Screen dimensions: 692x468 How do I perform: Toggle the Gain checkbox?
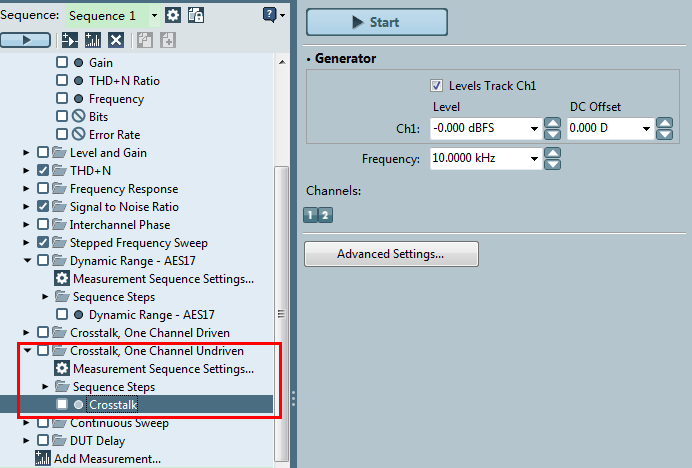click(62, 62)
